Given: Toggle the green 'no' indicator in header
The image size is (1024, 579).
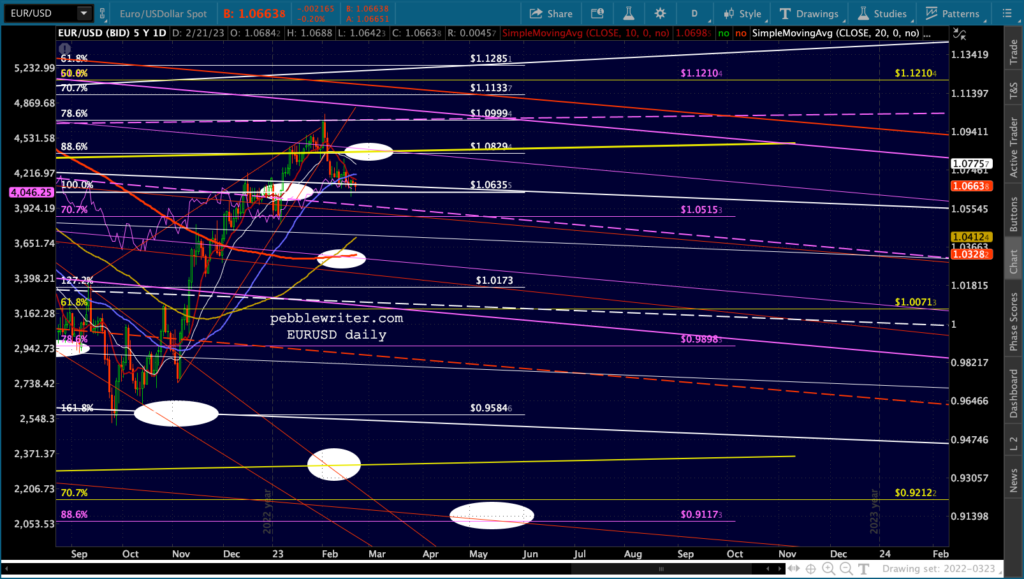Looking at the screenshot, I should click(x=725, y=33).
